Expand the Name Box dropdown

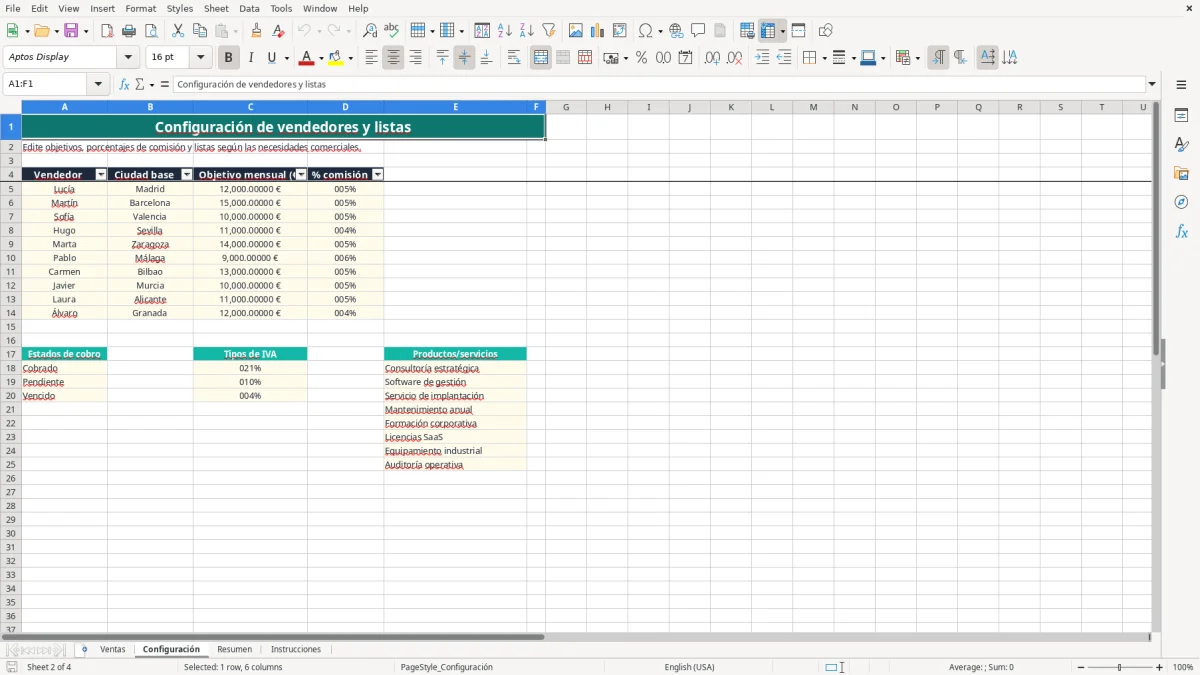(x=98, y=85)
